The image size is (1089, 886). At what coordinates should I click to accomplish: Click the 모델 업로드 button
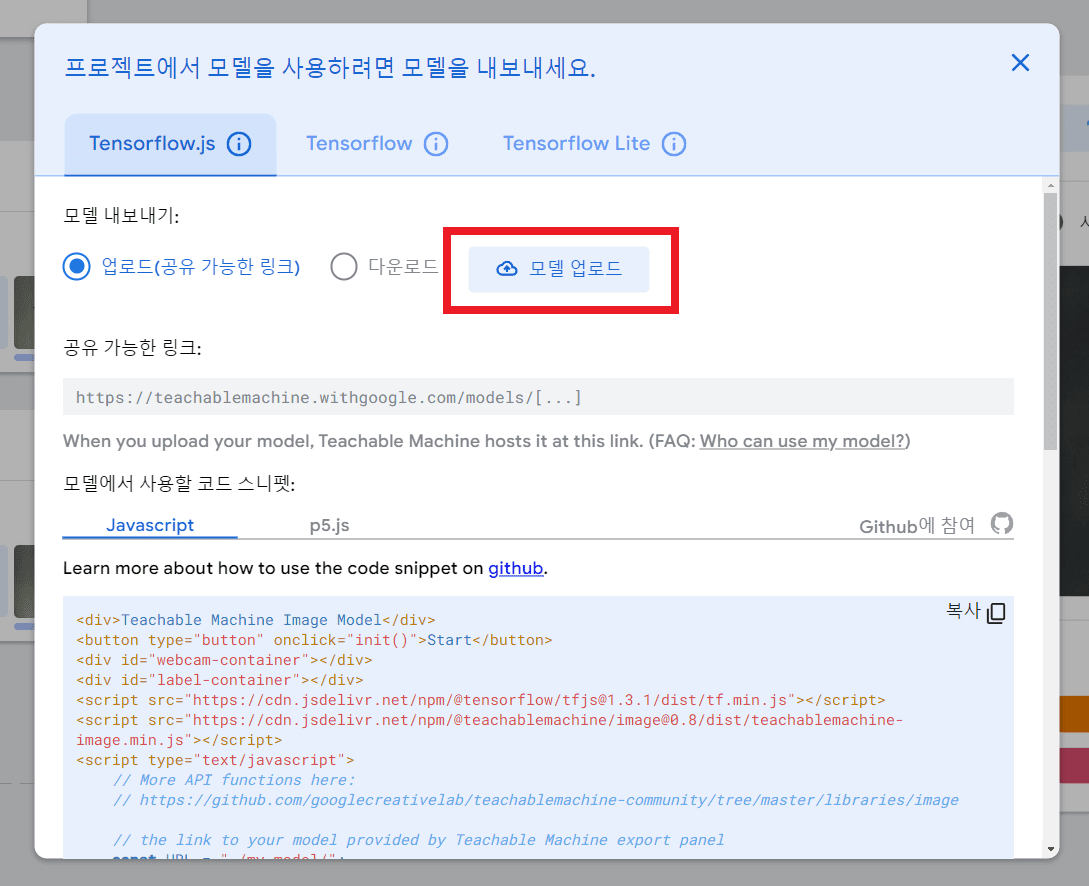coord(559,269)
